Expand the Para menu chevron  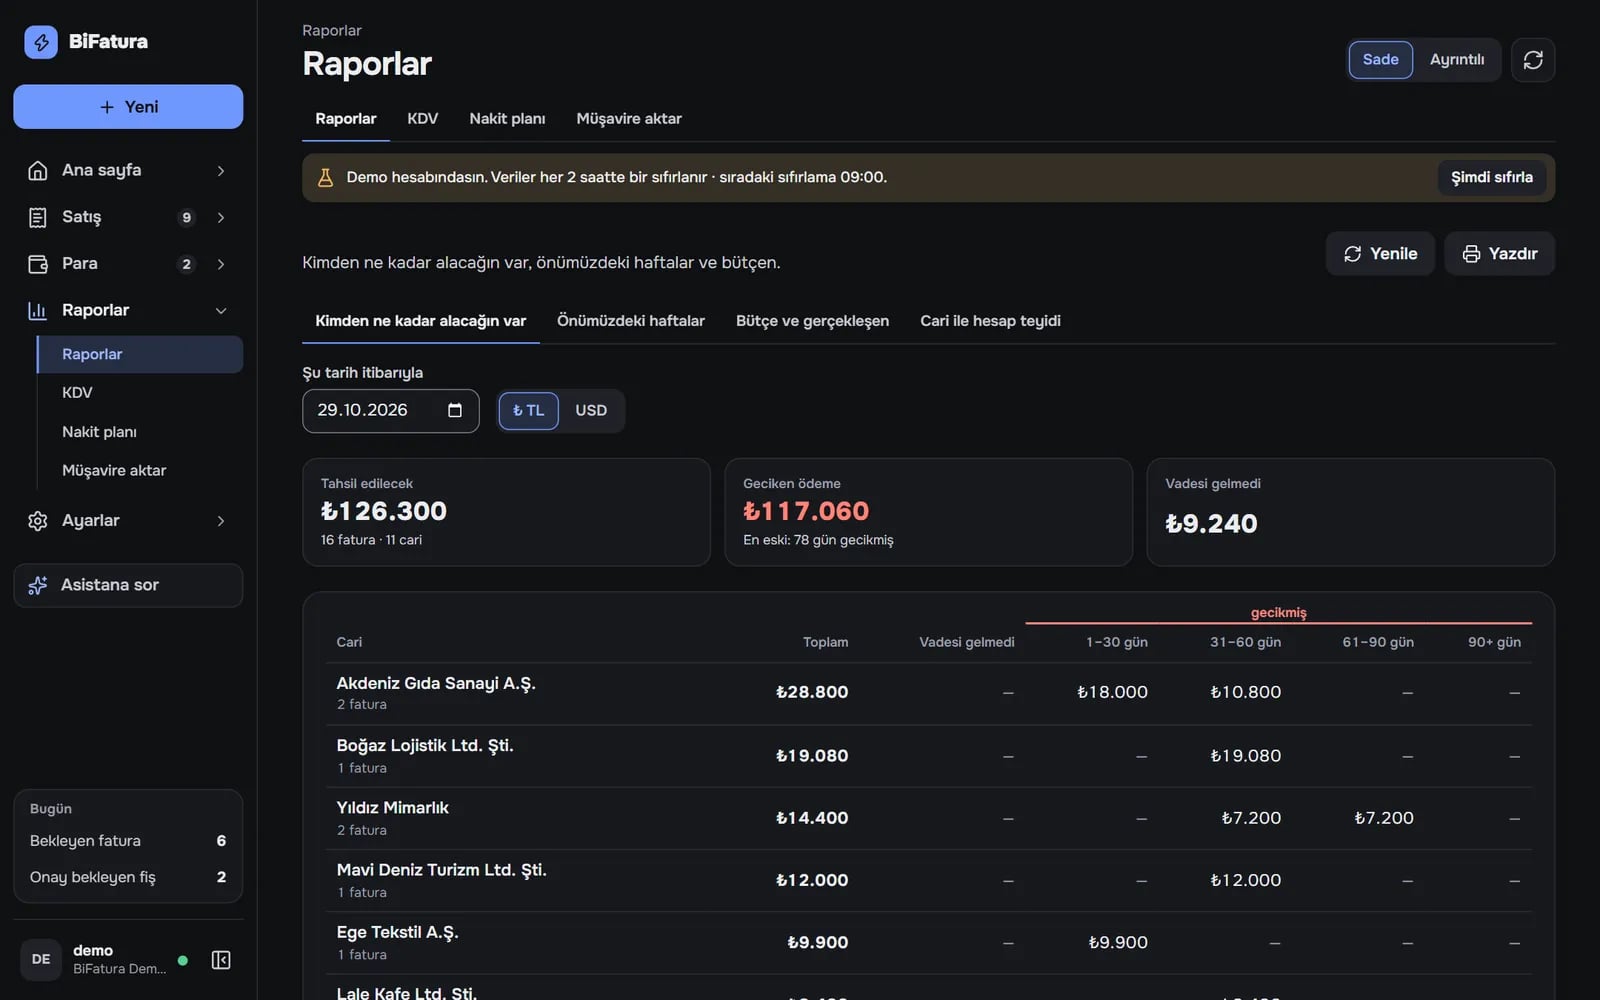(x=221, y=265)
